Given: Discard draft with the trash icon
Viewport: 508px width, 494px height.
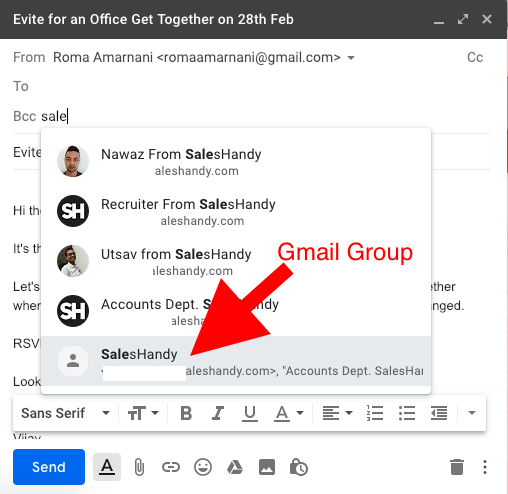Looking at the screenshot, I should (457, 467).
